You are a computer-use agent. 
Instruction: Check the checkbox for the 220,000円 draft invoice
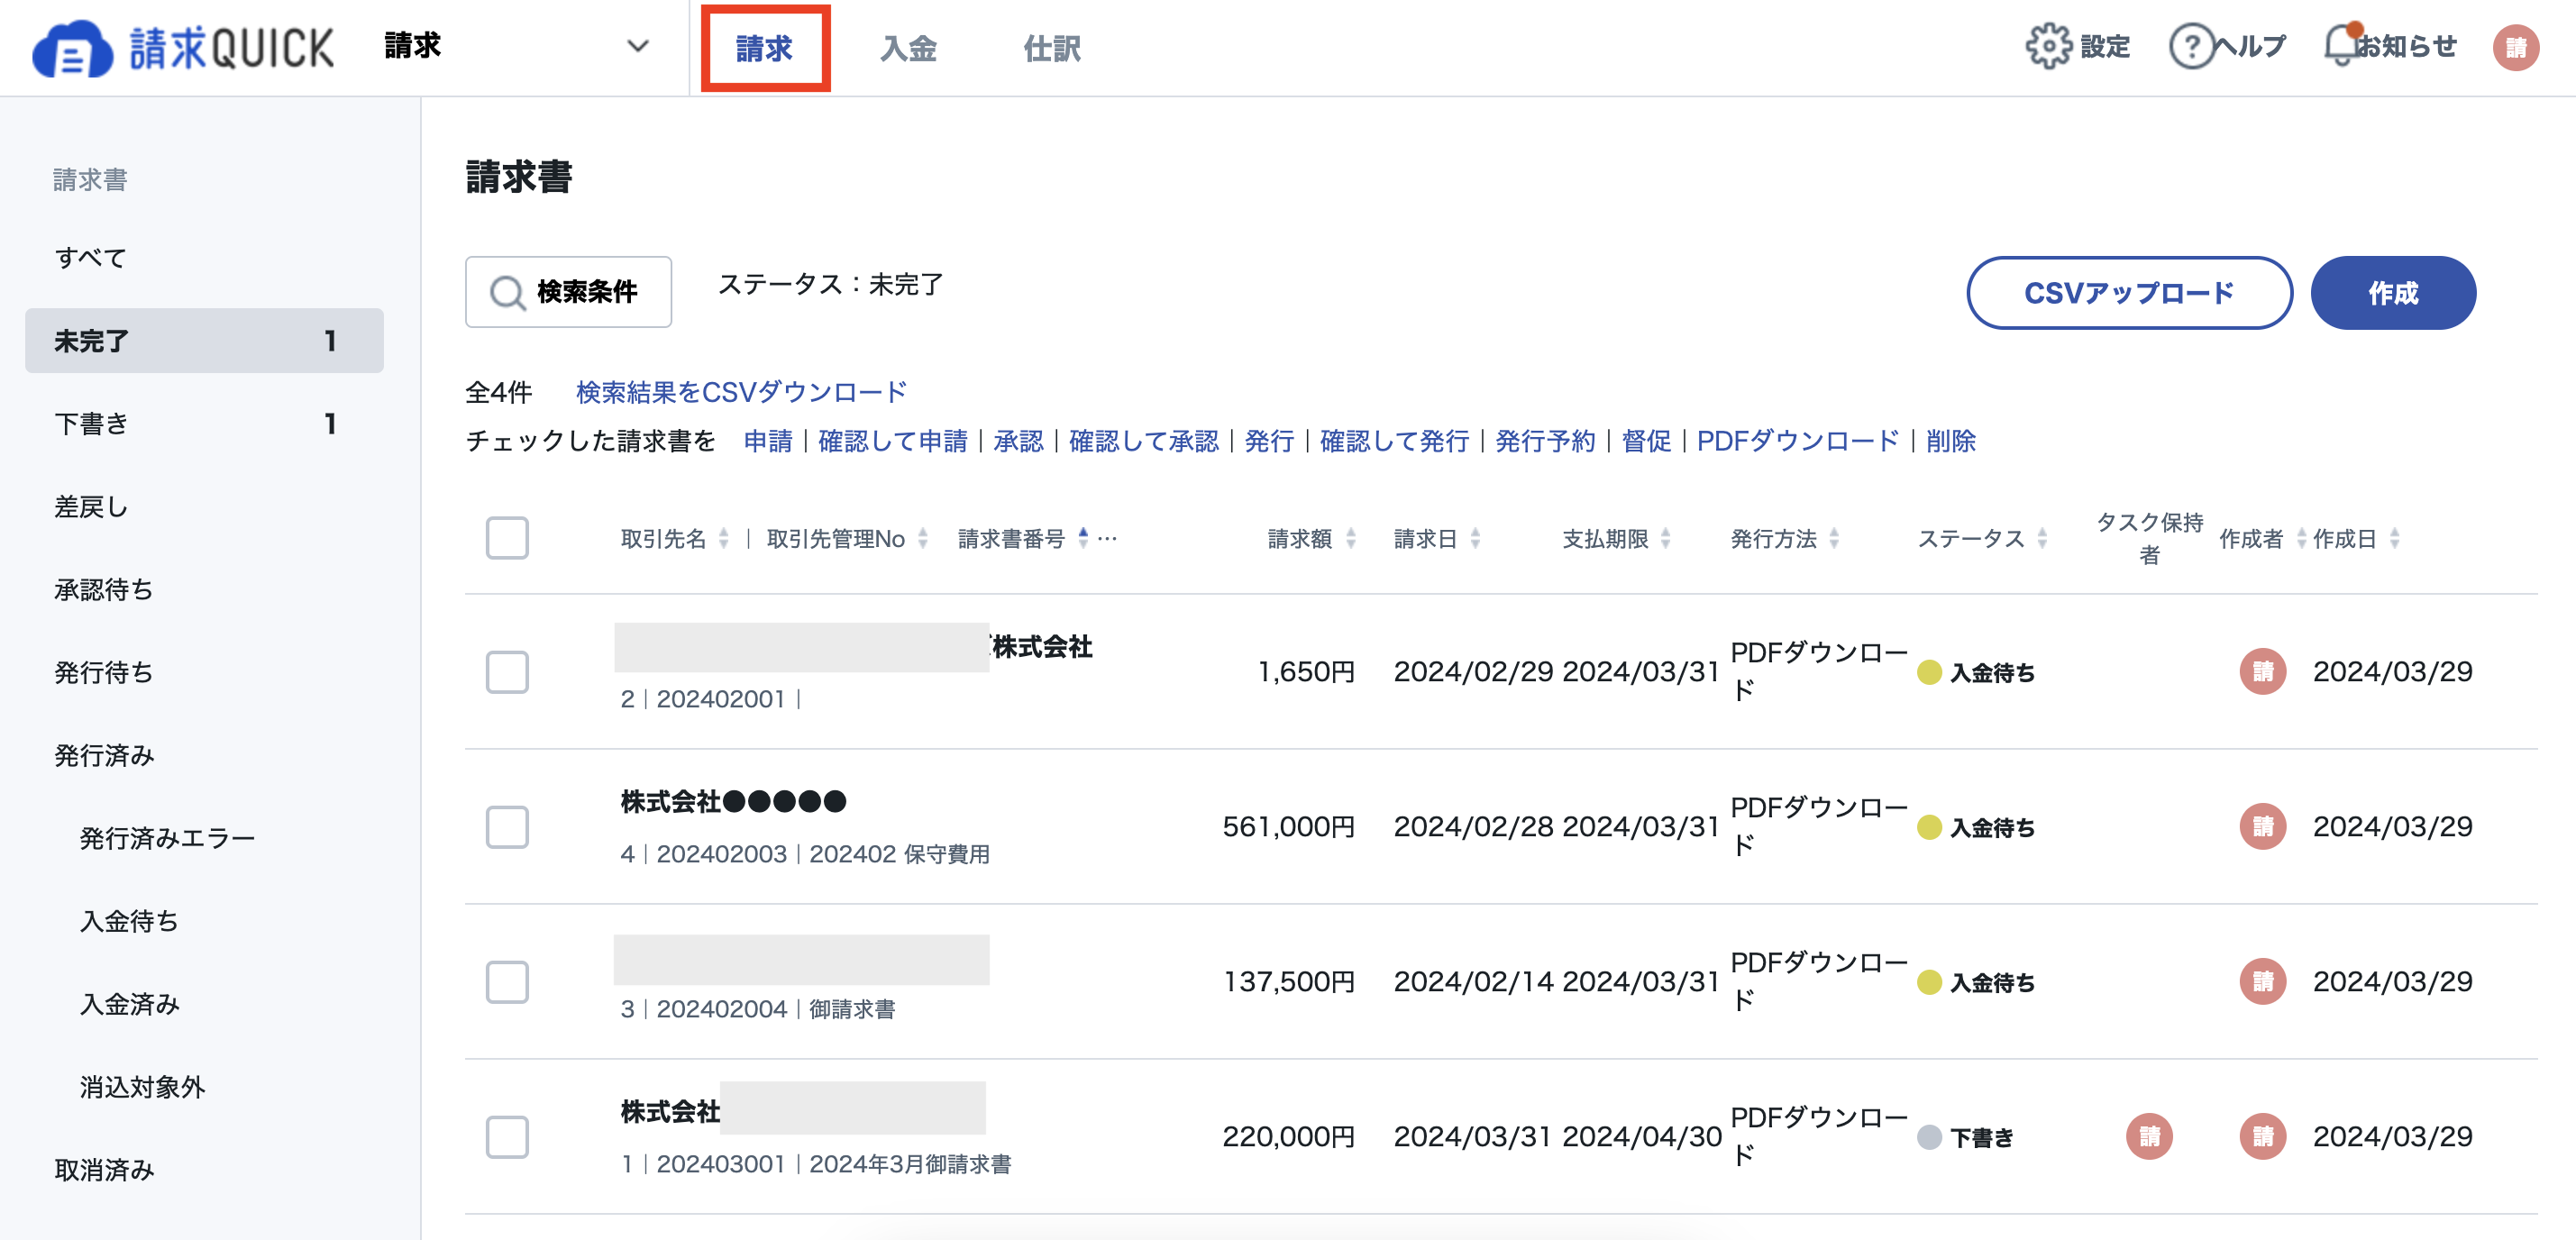506,1137
